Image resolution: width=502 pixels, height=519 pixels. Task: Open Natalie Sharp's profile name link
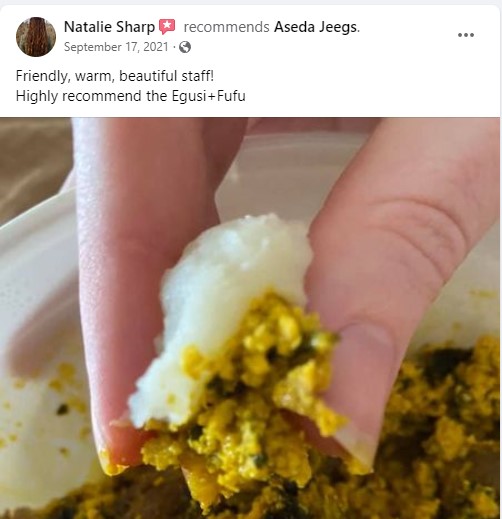coord(109,27)
